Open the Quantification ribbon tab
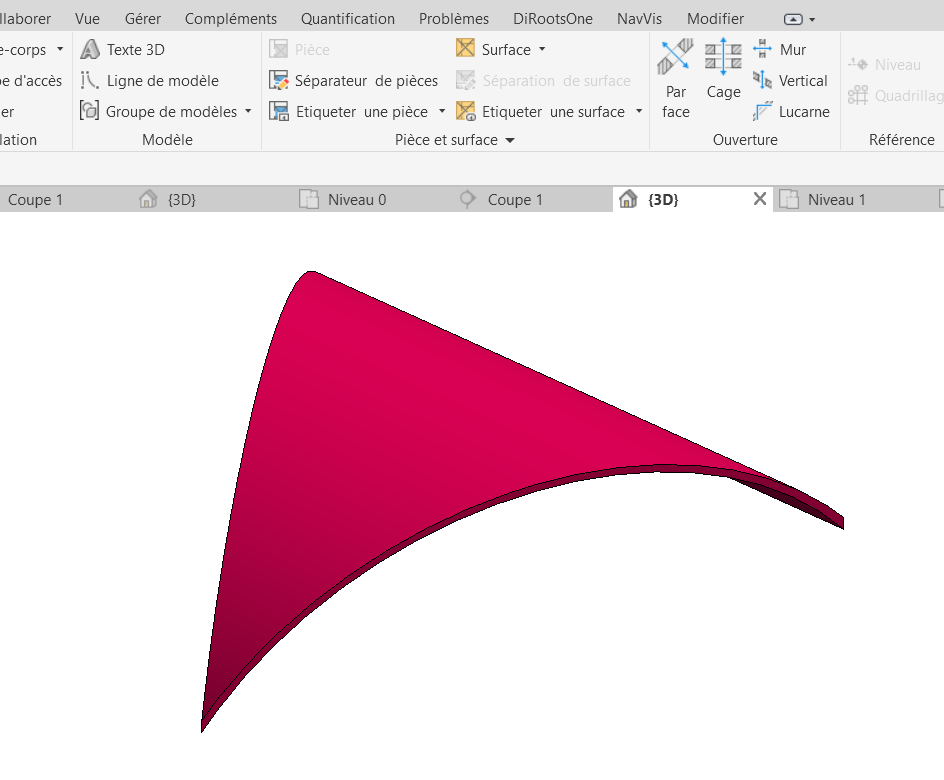944x780 pixels. [347, 18]
